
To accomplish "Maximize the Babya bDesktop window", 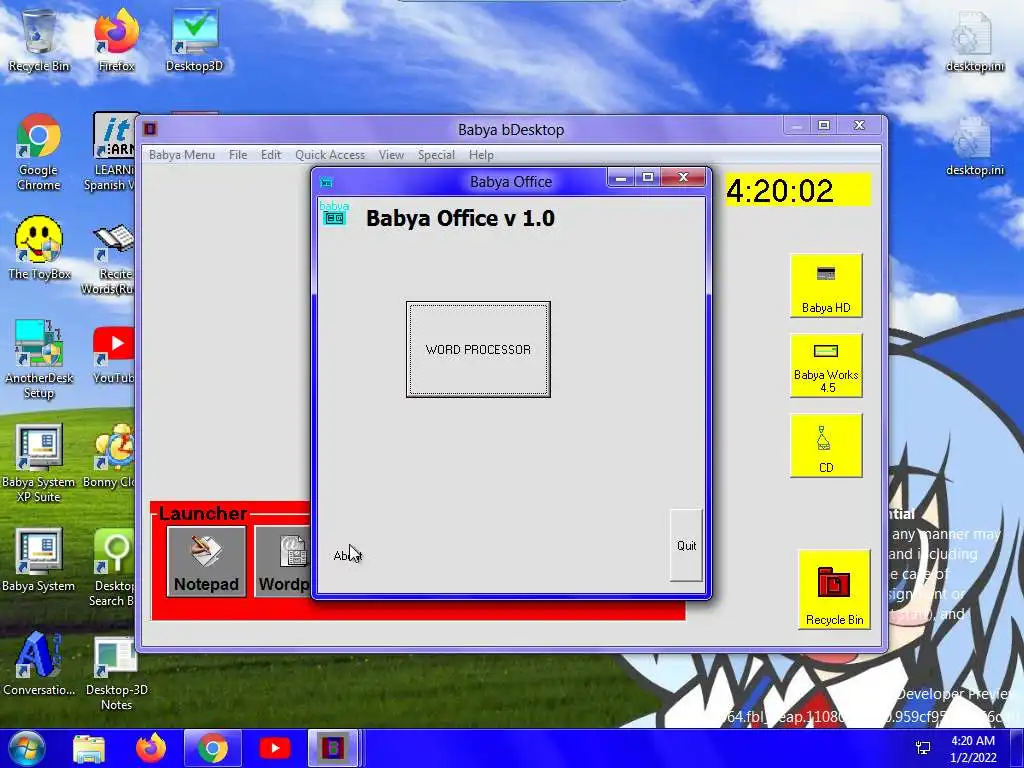I will pos(824,125).
